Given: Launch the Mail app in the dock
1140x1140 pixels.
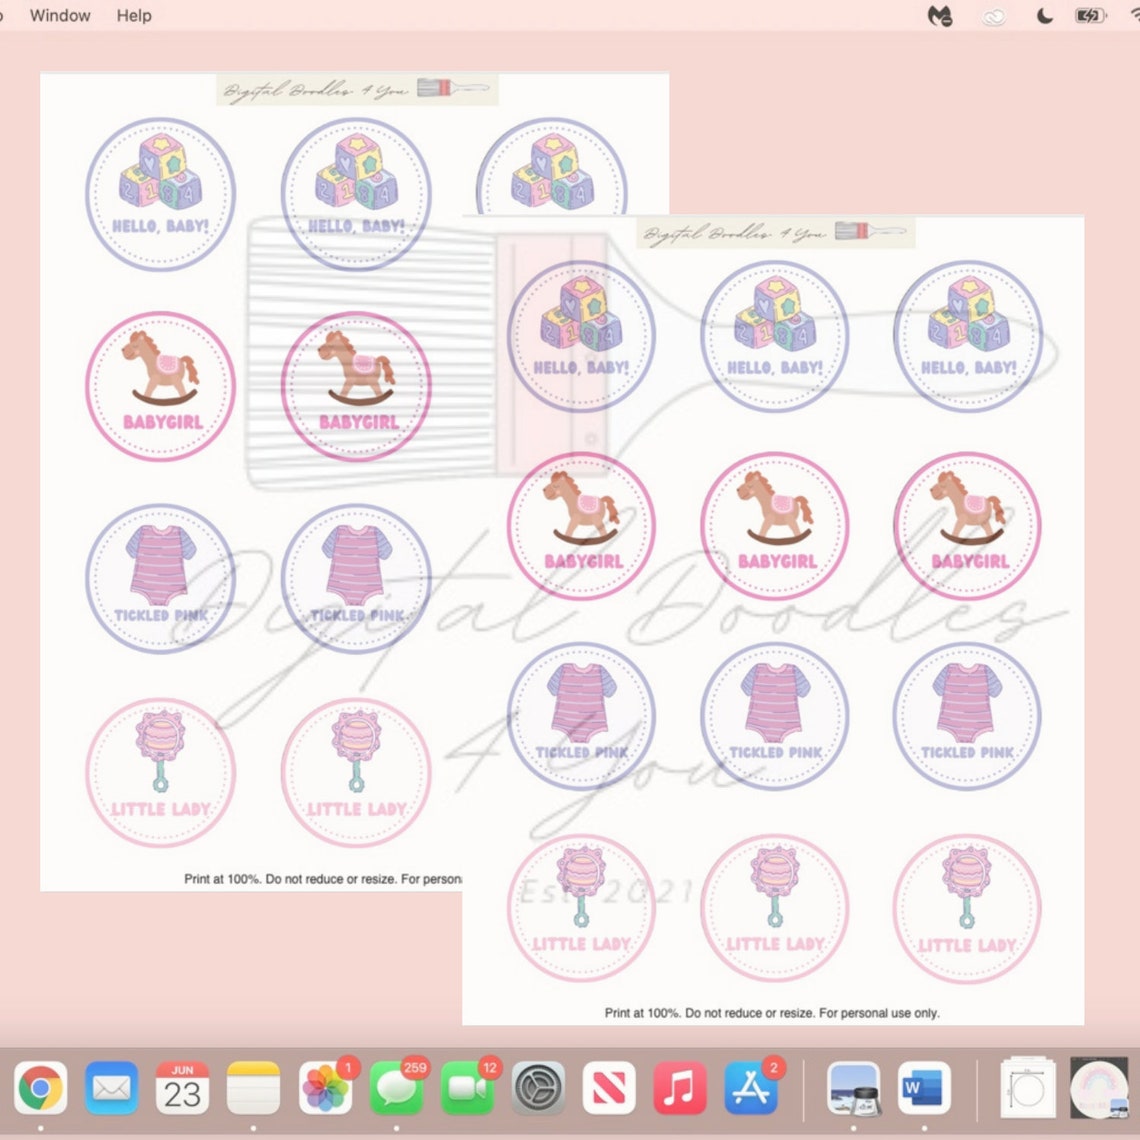Looking at the screenshot, I should 111,1088.
